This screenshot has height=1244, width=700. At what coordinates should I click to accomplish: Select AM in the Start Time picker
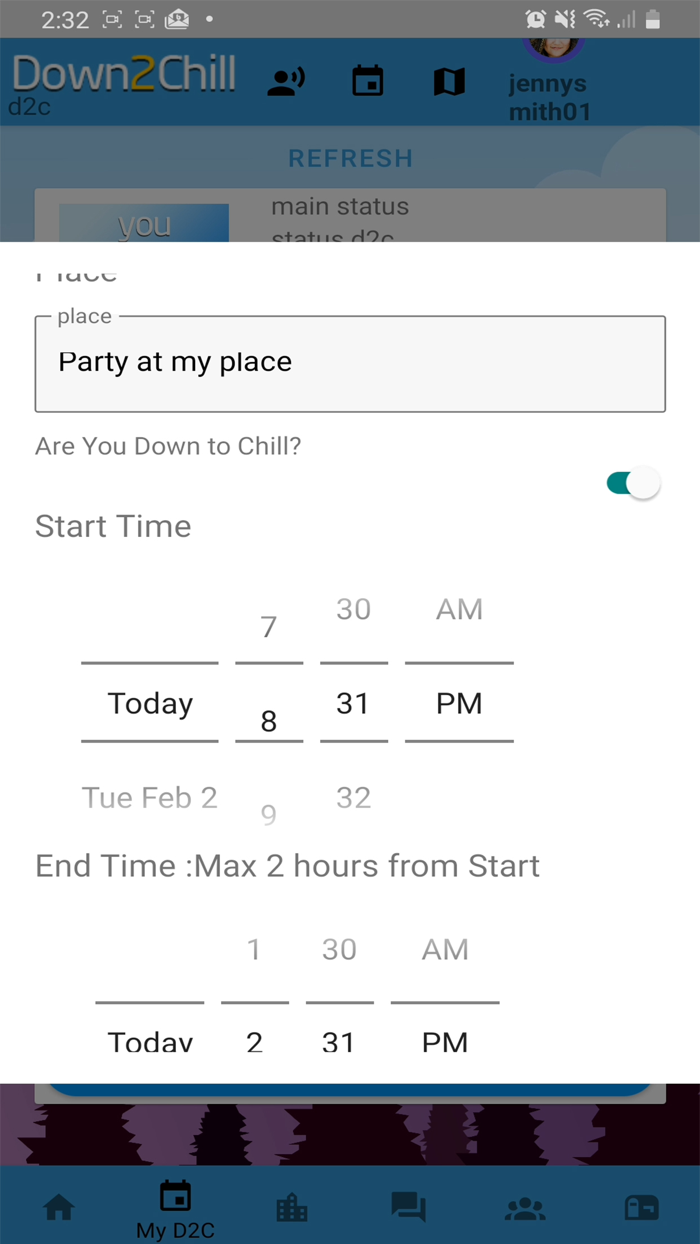pos(459,609)
